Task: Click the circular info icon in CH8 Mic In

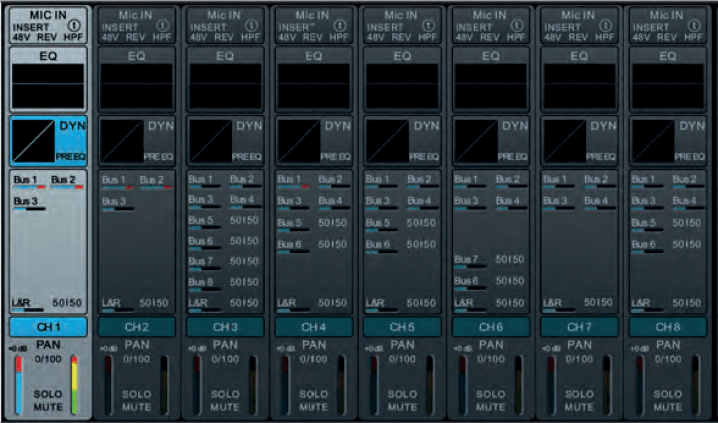Action: tap(694, 26)
